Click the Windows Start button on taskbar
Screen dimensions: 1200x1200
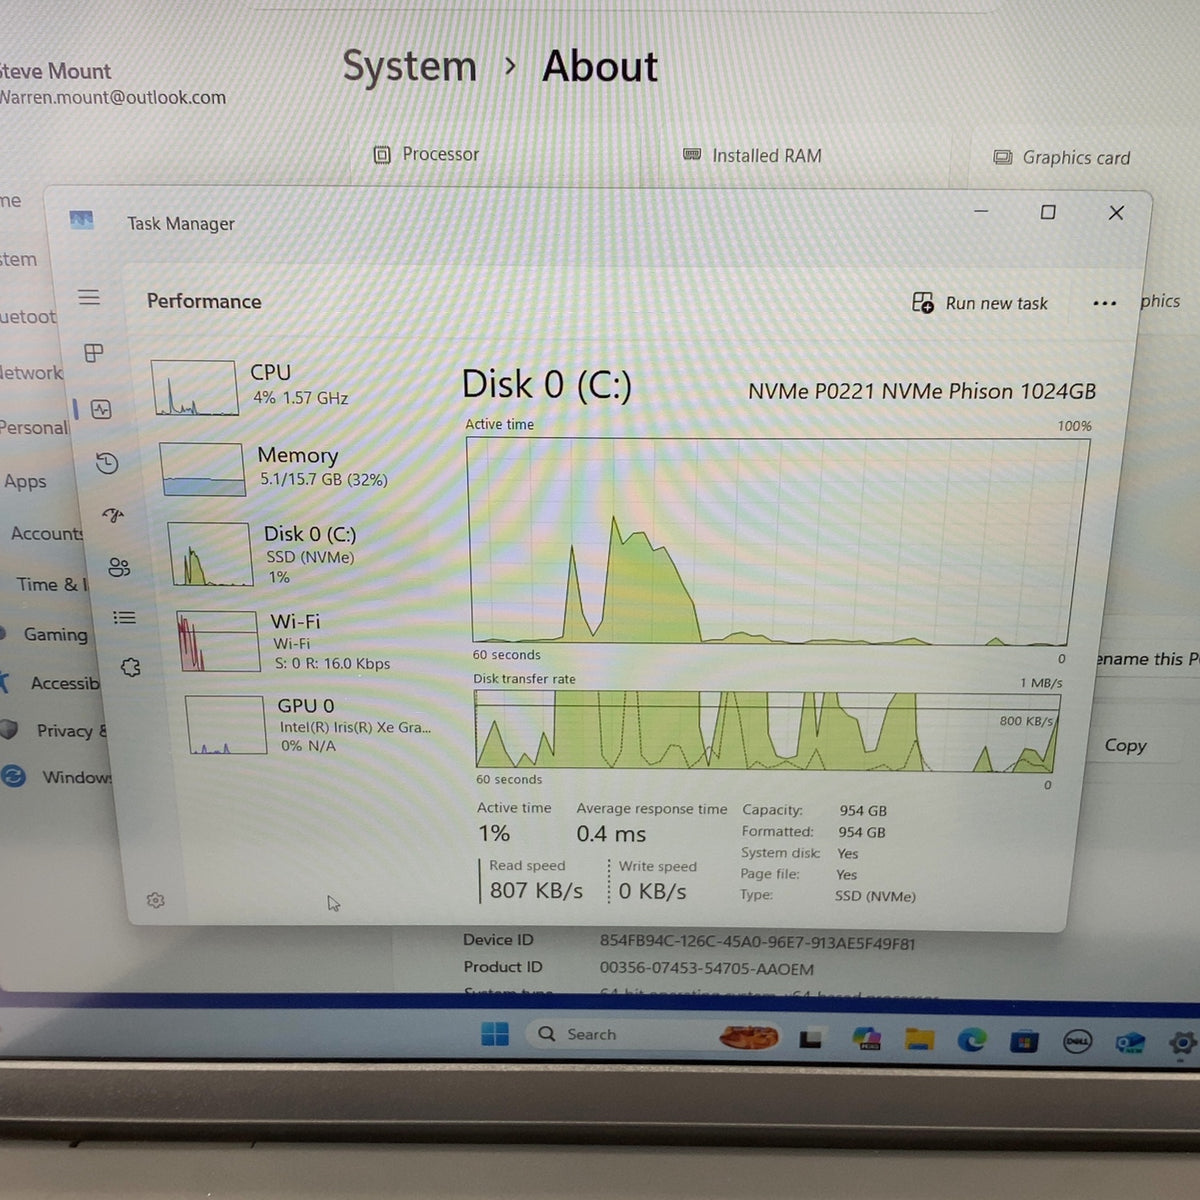(x=495, y=1033)
